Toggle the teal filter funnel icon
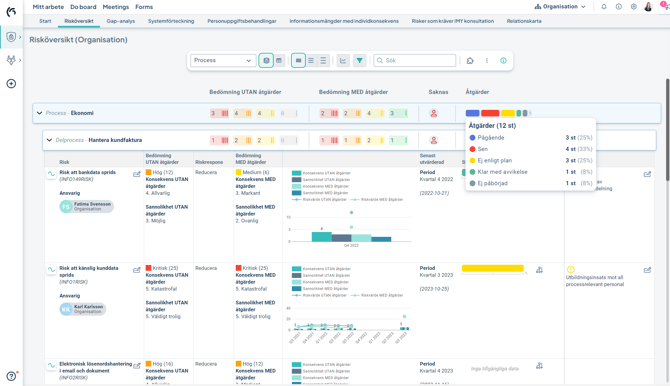The width and height of the screenshot is (670, 386). (x=360, y=61)
